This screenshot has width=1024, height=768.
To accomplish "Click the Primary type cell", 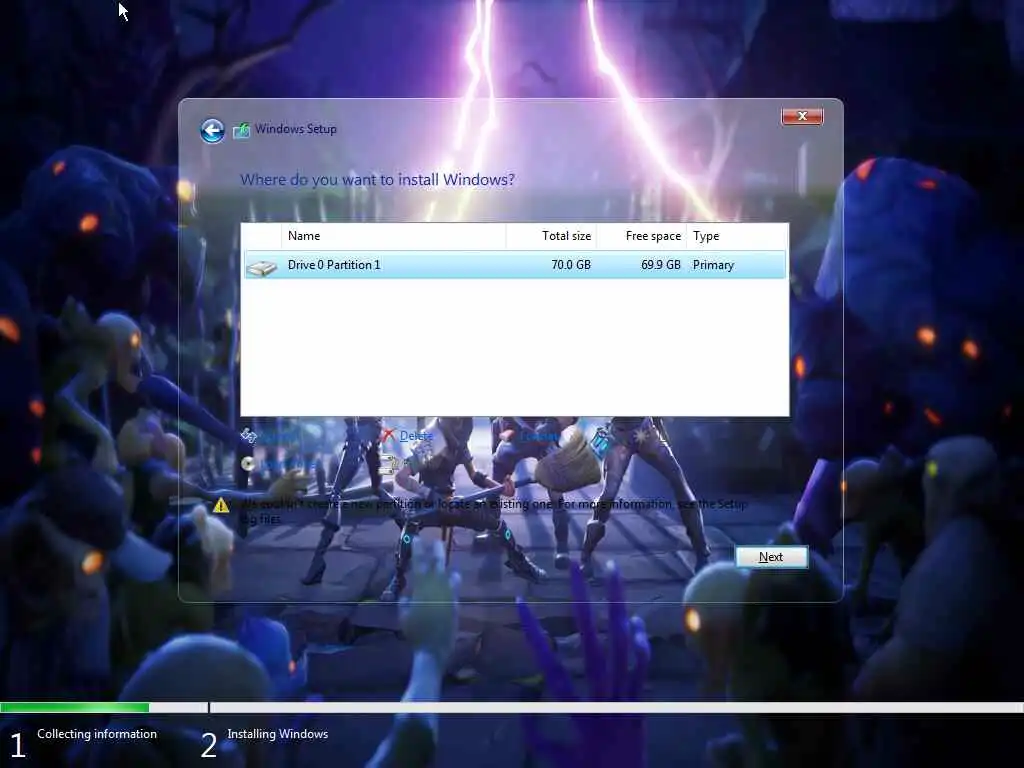I will tap(713, 264).
